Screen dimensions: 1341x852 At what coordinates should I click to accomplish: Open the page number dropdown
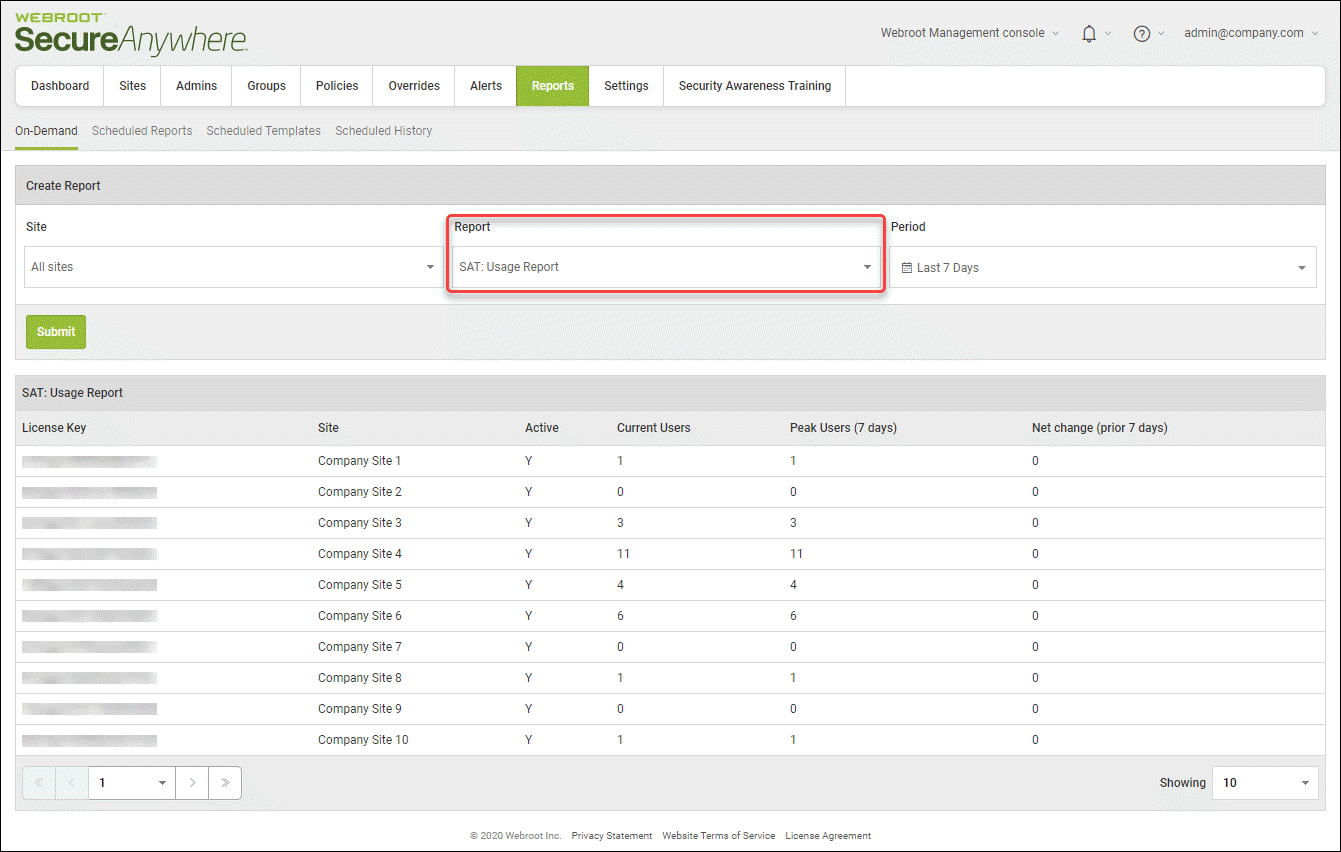point(132,783)
